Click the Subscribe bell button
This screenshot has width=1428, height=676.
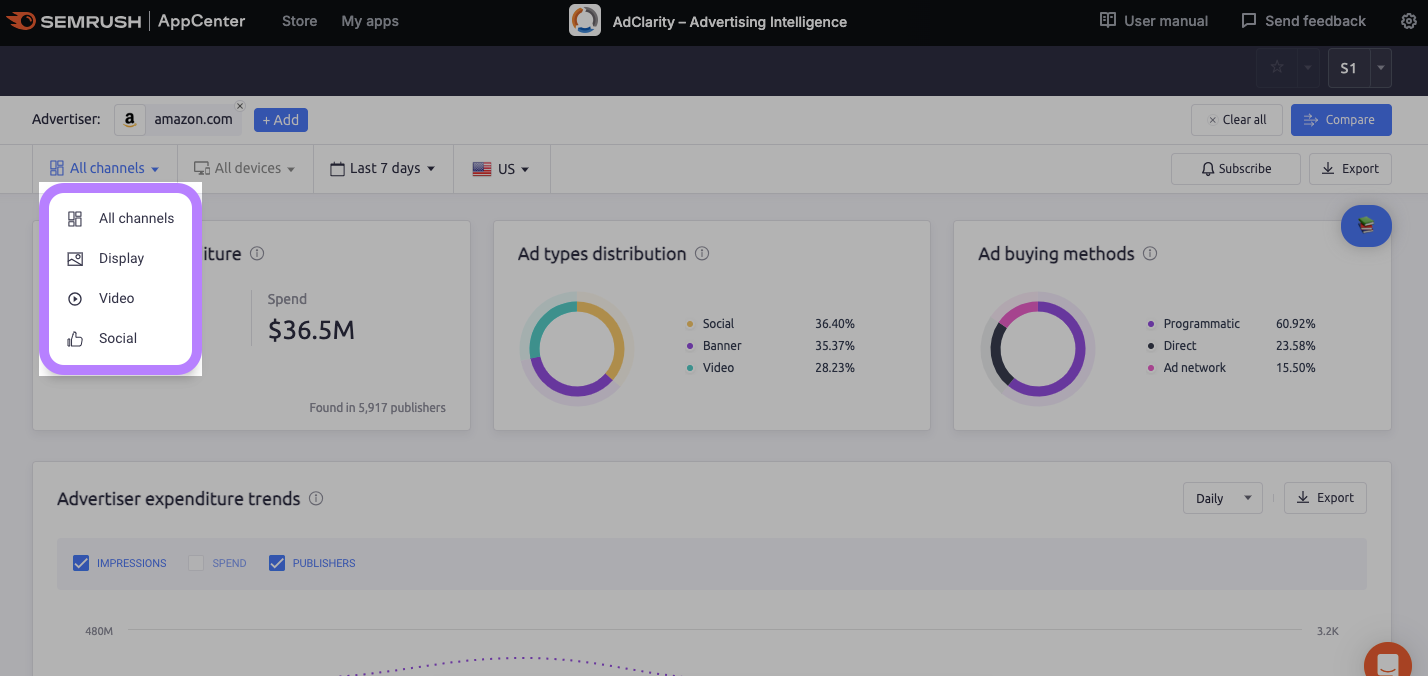1236,169
